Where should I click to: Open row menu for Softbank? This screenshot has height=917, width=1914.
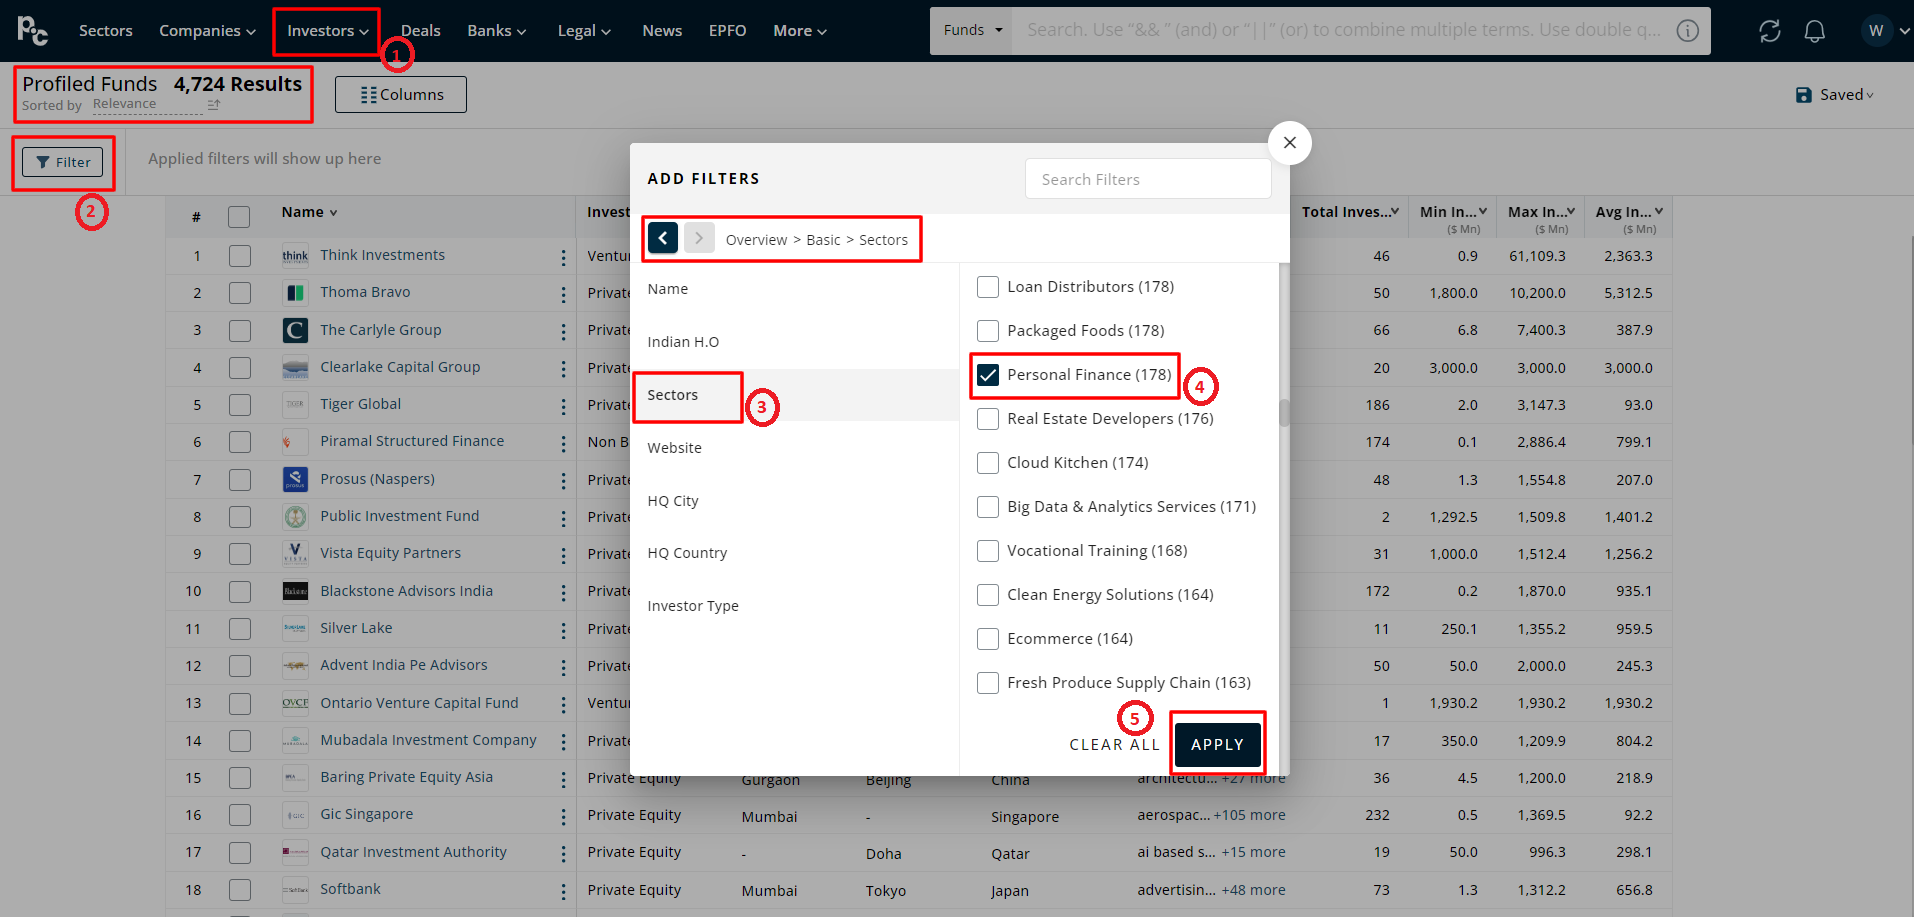[563, 891]
